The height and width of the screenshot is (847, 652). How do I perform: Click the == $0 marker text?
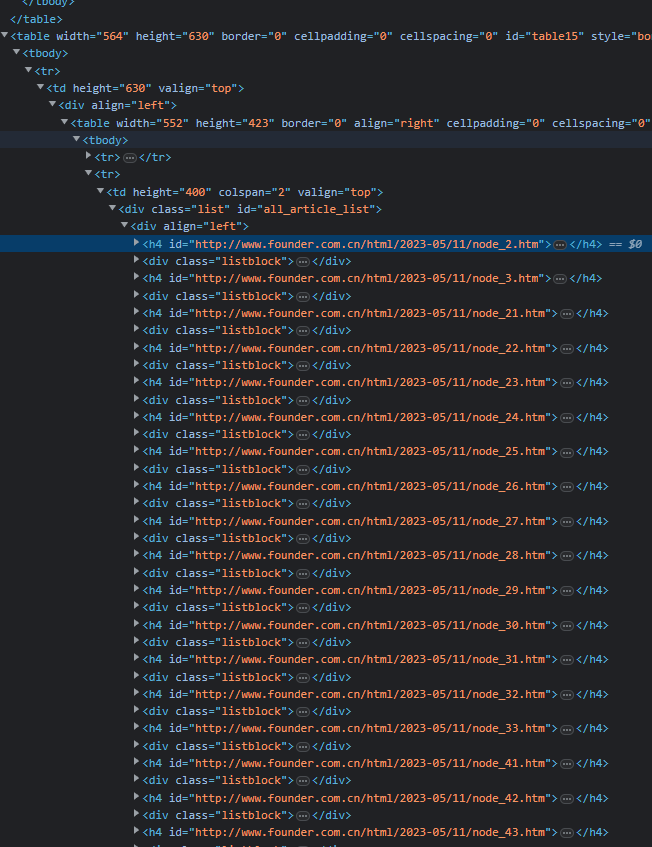click(626, 244)
